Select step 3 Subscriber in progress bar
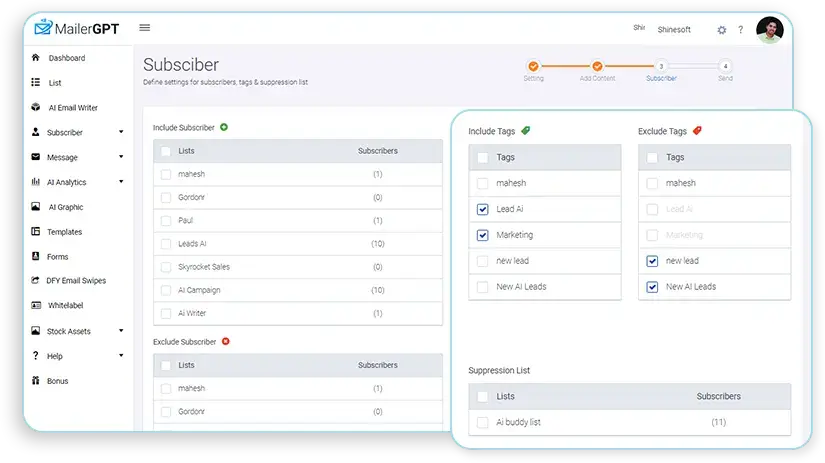 661,66
